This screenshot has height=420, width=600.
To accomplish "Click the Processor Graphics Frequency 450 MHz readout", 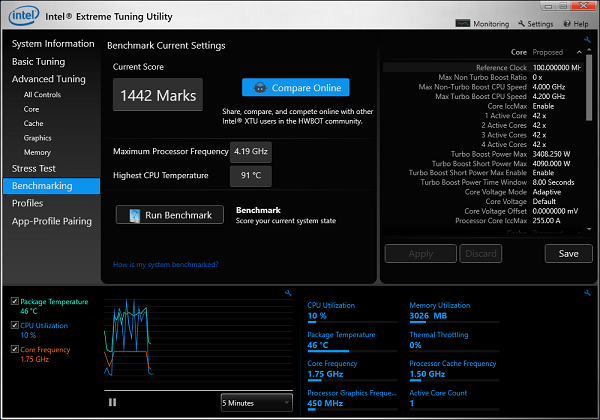I will [352, 399].
